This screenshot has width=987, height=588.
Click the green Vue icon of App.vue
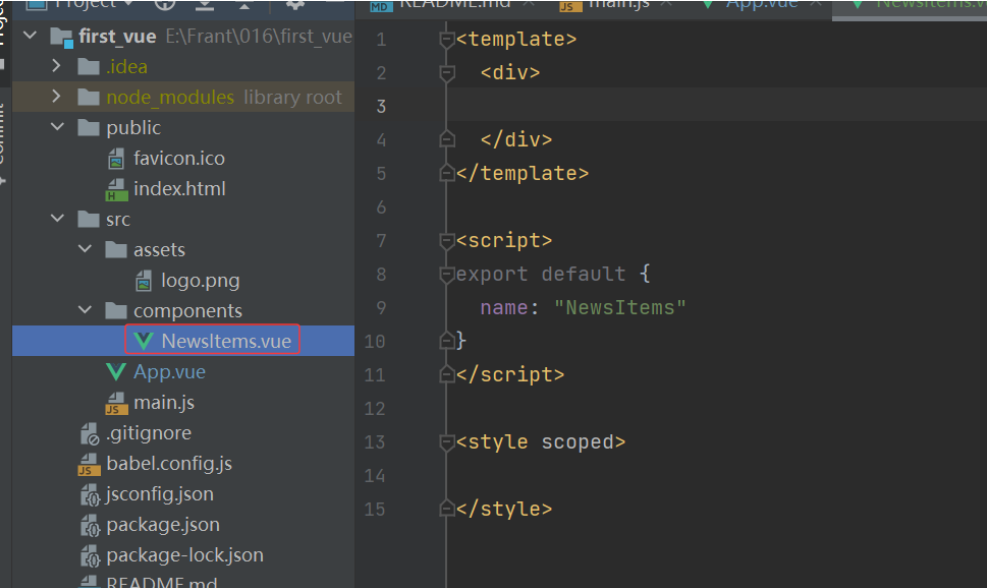click(116, 371)
